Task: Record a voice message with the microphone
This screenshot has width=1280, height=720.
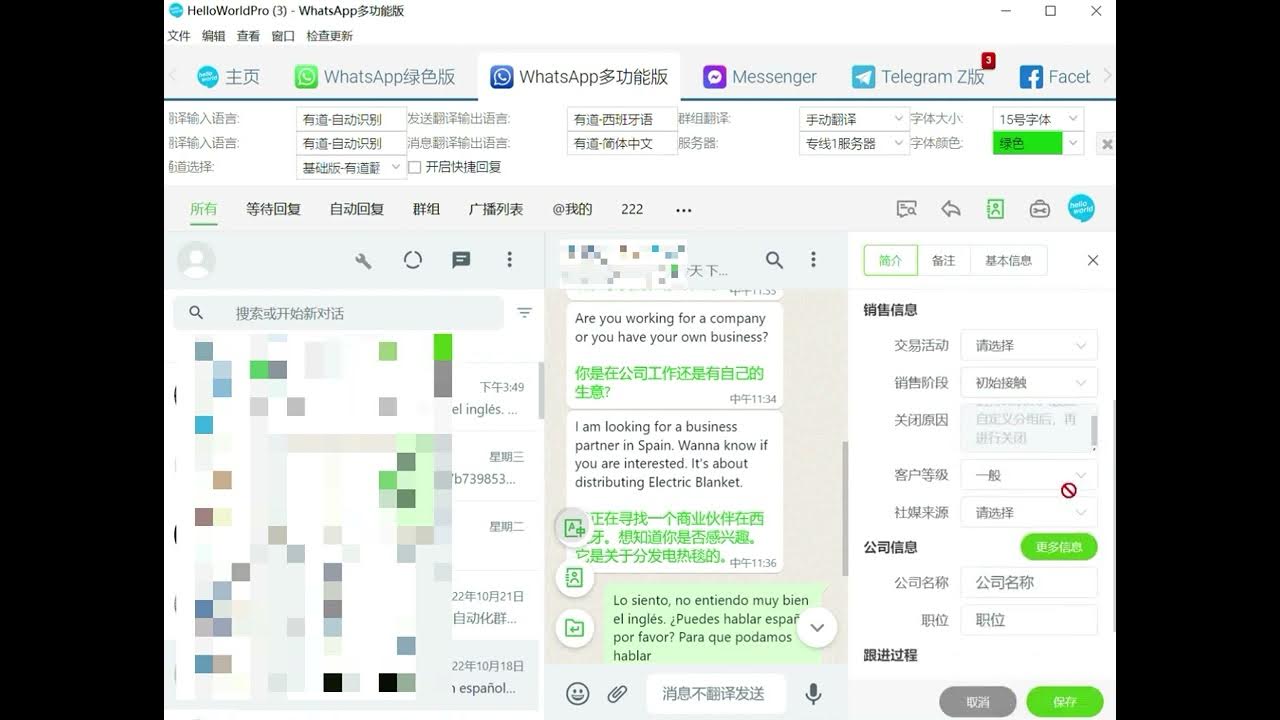Action: tap(813, 693)
